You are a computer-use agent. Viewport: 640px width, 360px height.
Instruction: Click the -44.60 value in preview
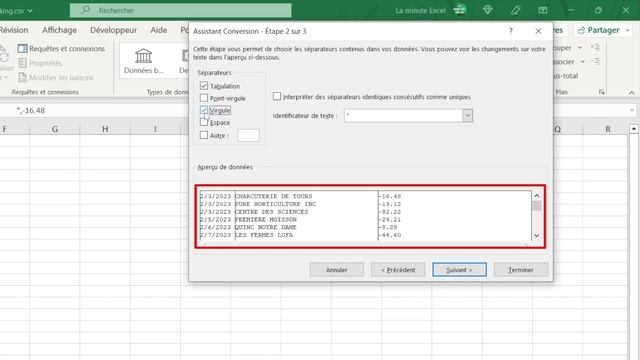coord(390,235)
